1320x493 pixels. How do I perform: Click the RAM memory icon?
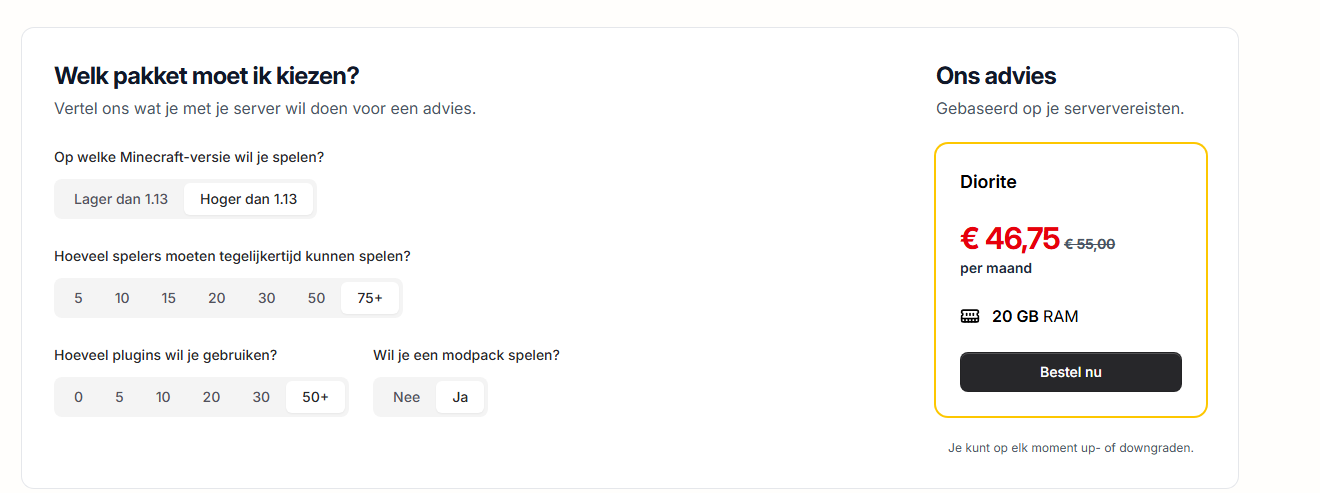(x=969, y=317)
